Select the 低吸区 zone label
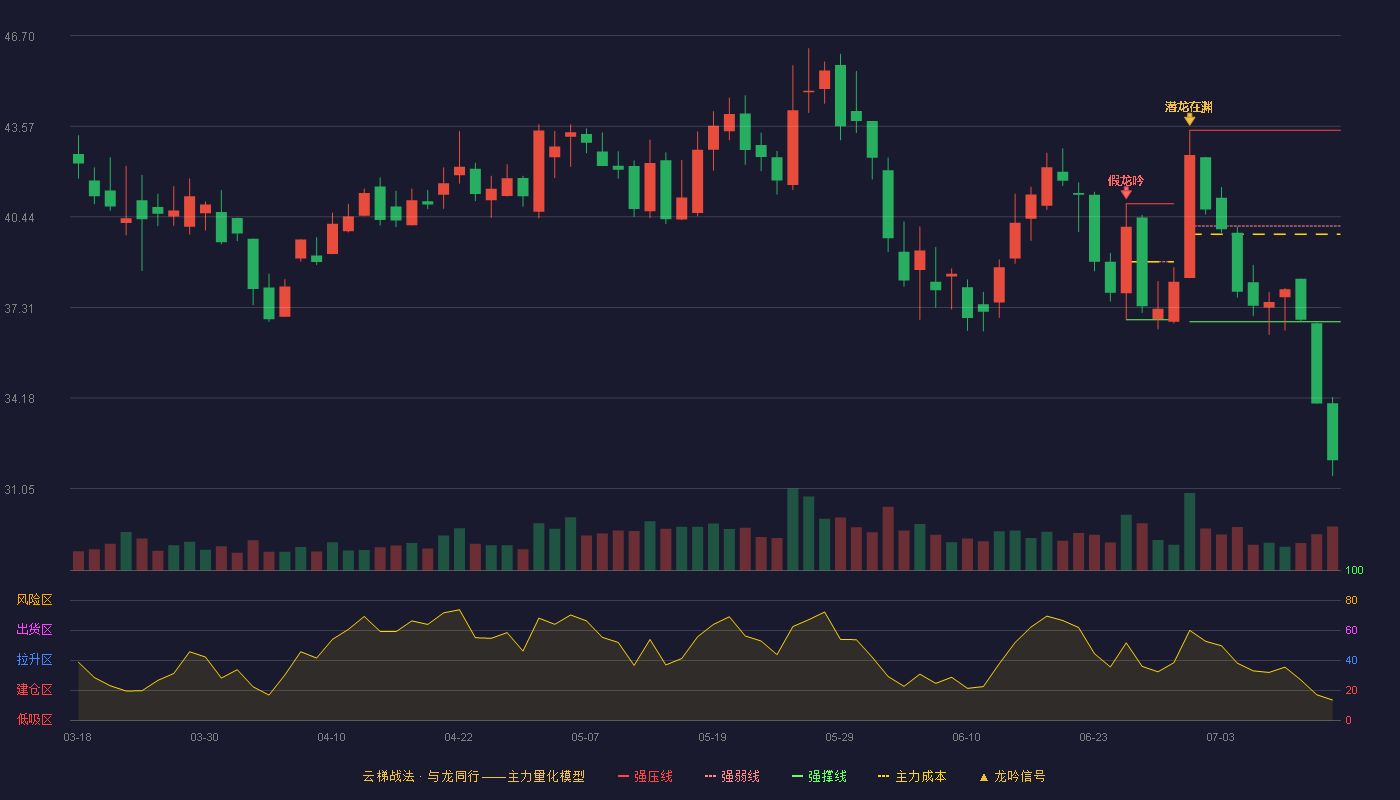This screenshot has width=1400, height=800. click(x=34, y=720)
